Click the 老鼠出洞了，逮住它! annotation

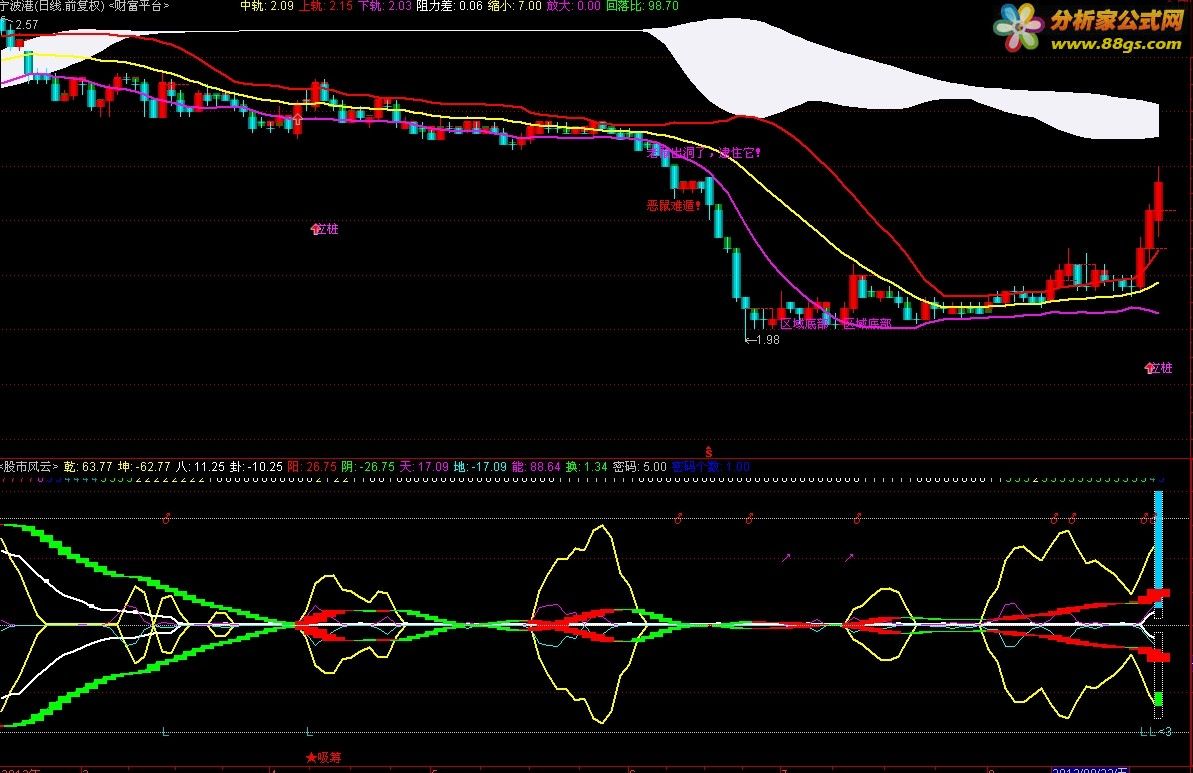pos(704,153)
